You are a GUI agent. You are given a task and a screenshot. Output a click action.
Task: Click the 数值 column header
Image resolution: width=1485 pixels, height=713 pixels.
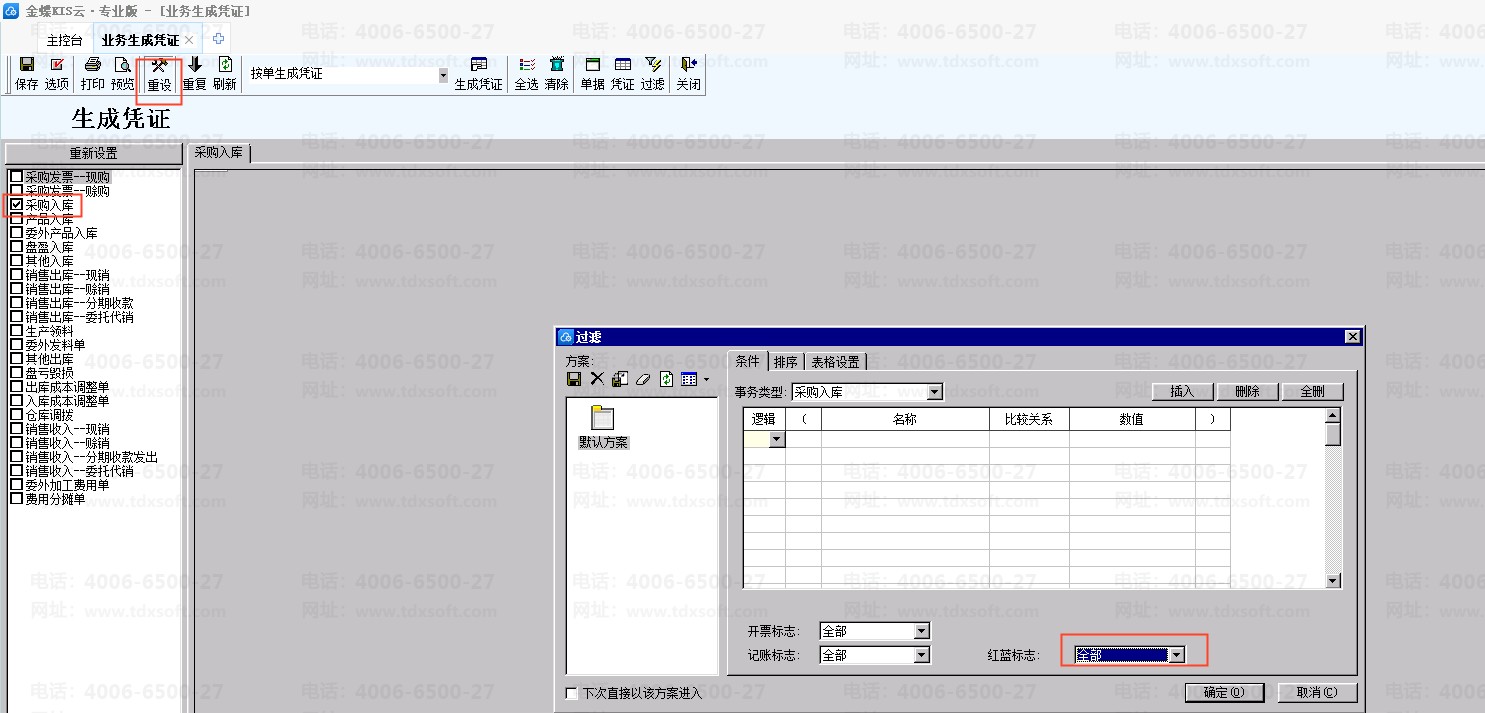pos(1132,419)
